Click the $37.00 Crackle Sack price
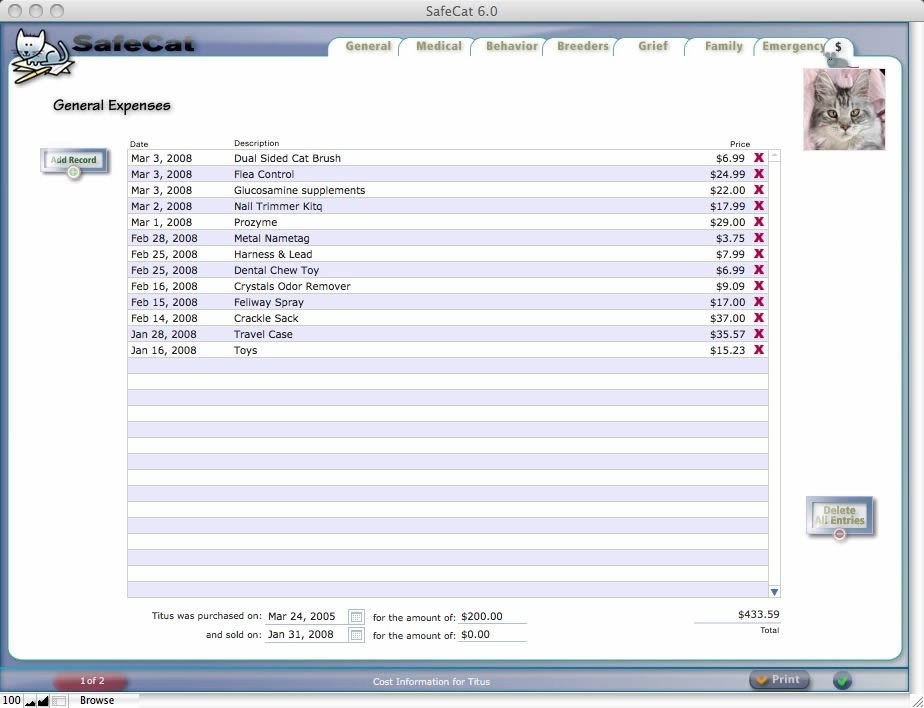This screenshot has width=924, height=708. tap(727, 318)
